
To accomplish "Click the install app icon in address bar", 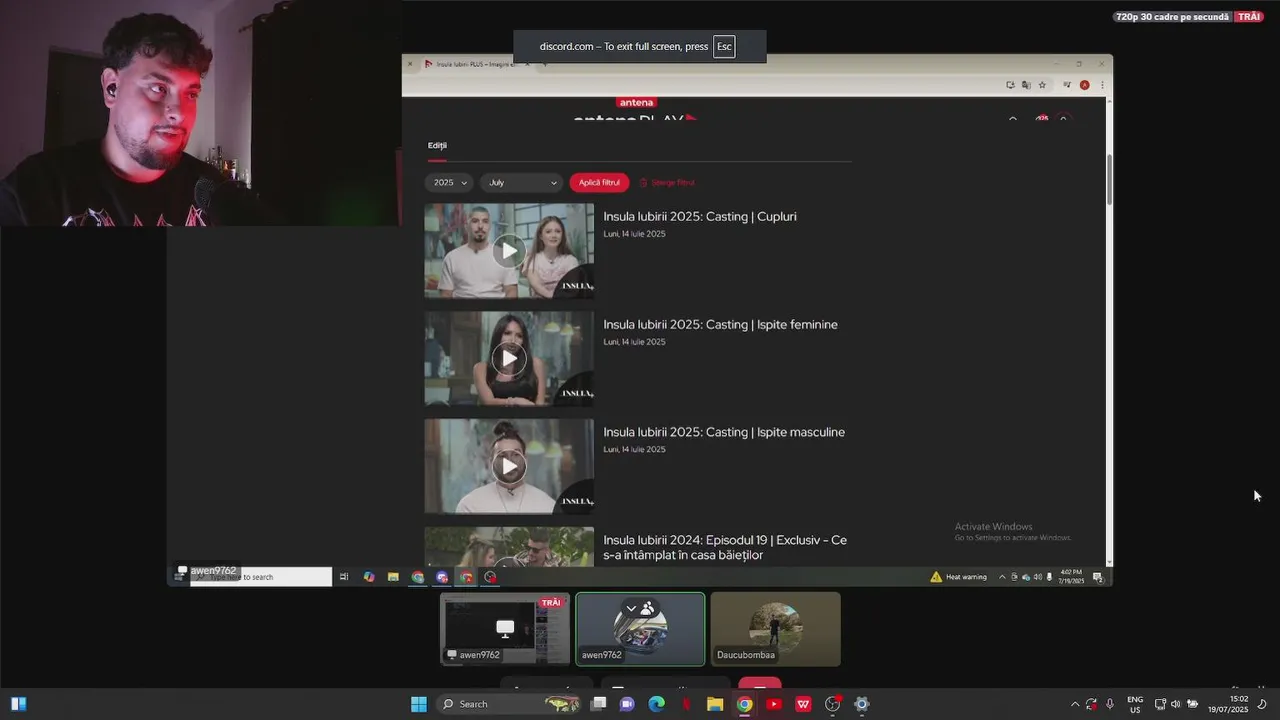I will (1010, 85).
